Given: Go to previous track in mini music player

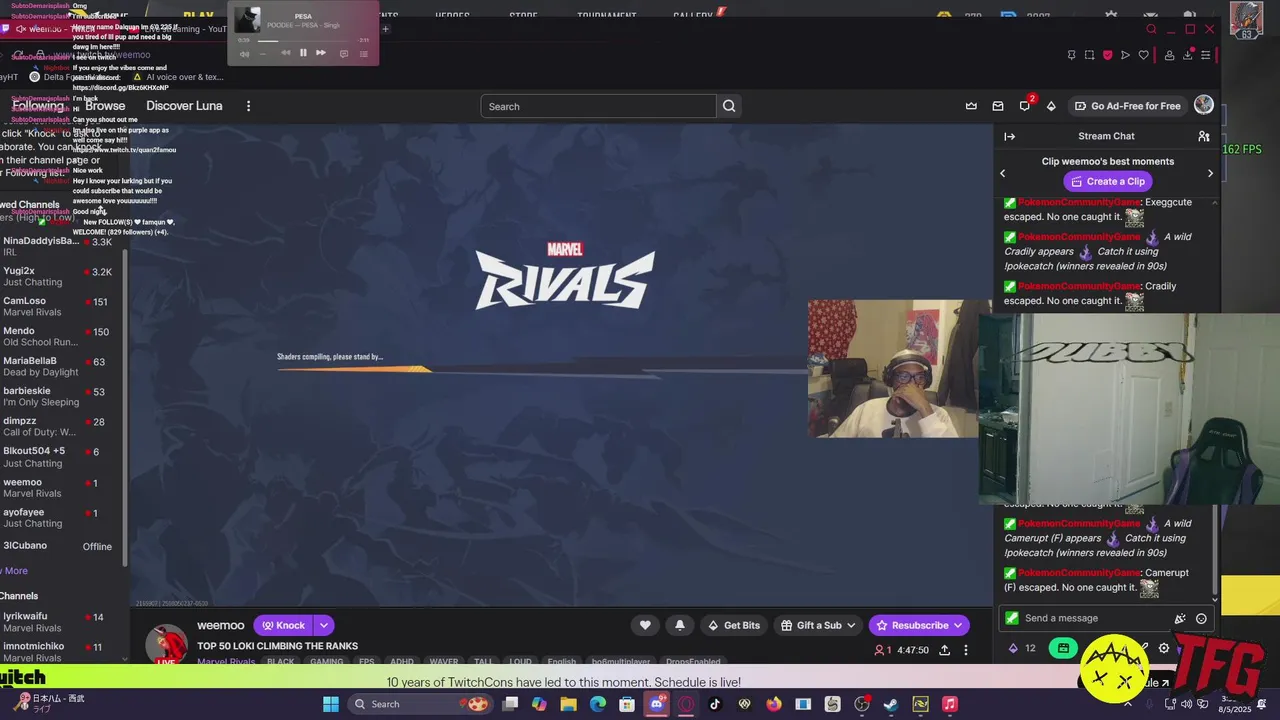Looking at the screenshot, I should [x=285, y=53].
